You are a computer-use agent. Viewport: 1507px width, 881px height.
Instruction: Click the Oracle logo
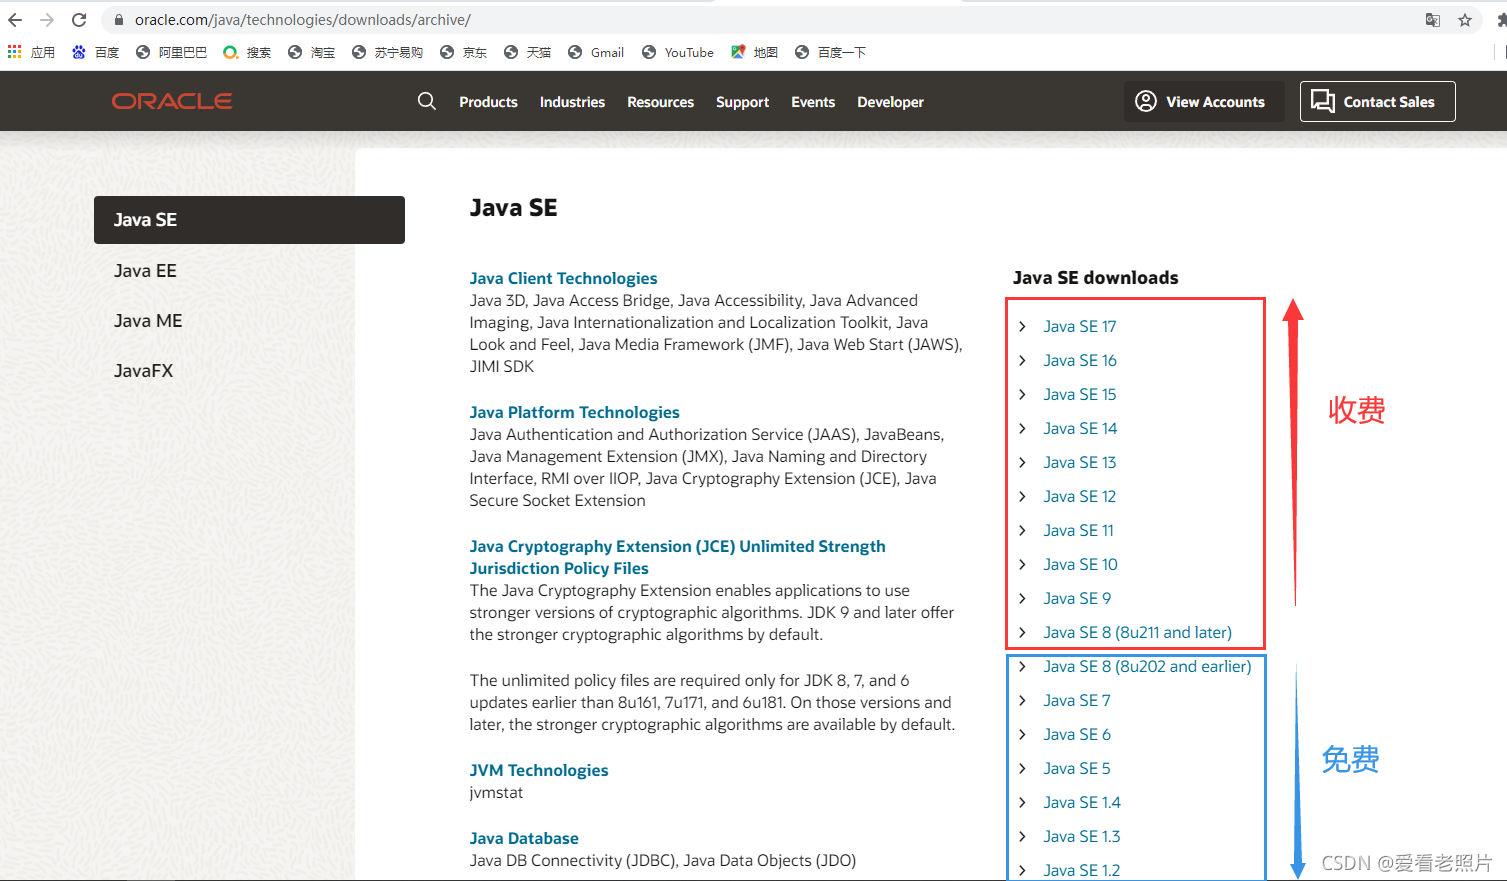point(172,101)
